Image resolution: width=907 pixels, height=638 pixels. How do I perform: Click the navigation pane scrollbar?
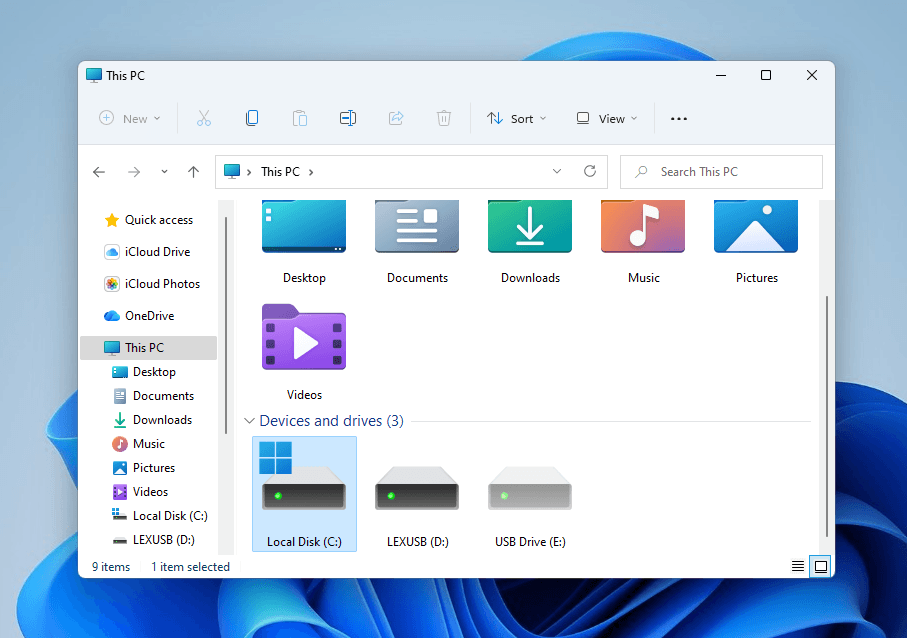(x=226, y=325)
